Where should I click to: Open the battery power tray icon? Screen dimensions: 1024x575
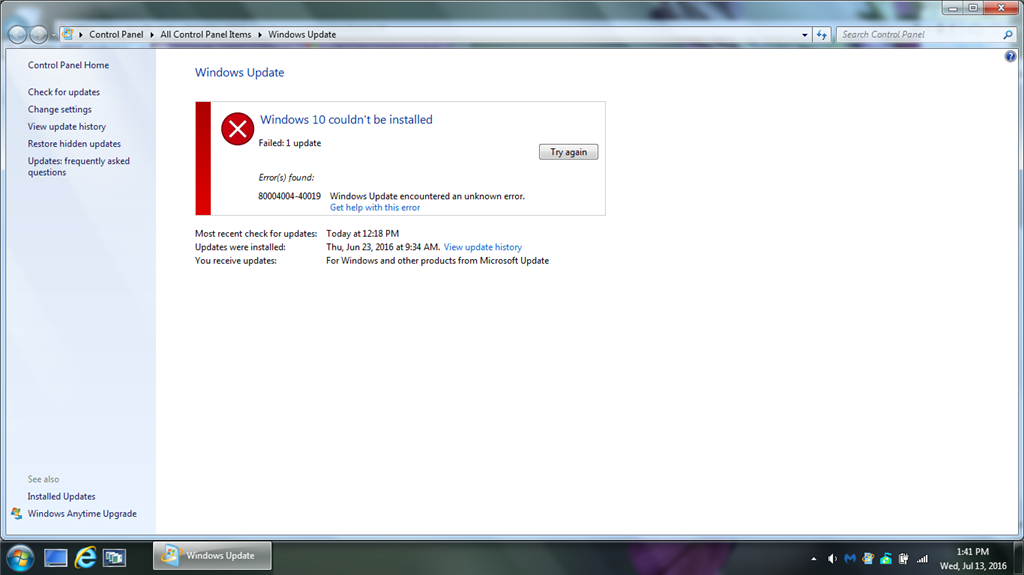(x=904, y=559)
